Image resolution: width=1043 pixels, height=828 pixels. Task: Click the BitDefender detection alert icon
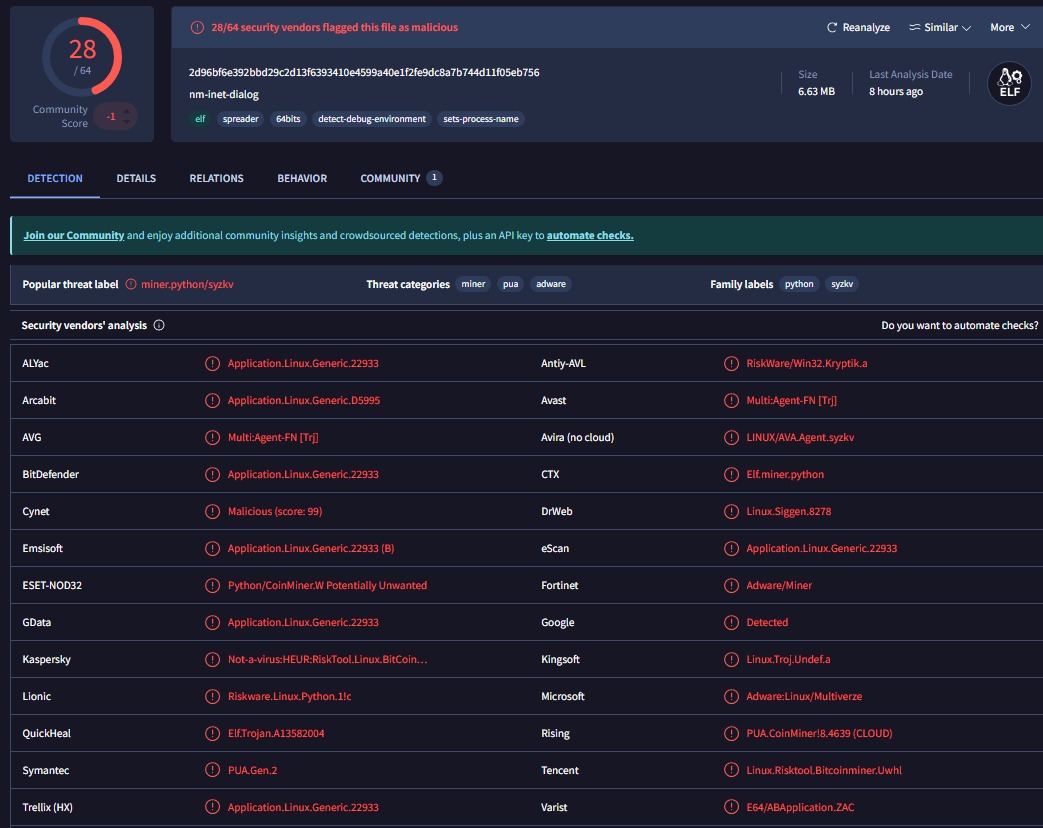point(212,474)
